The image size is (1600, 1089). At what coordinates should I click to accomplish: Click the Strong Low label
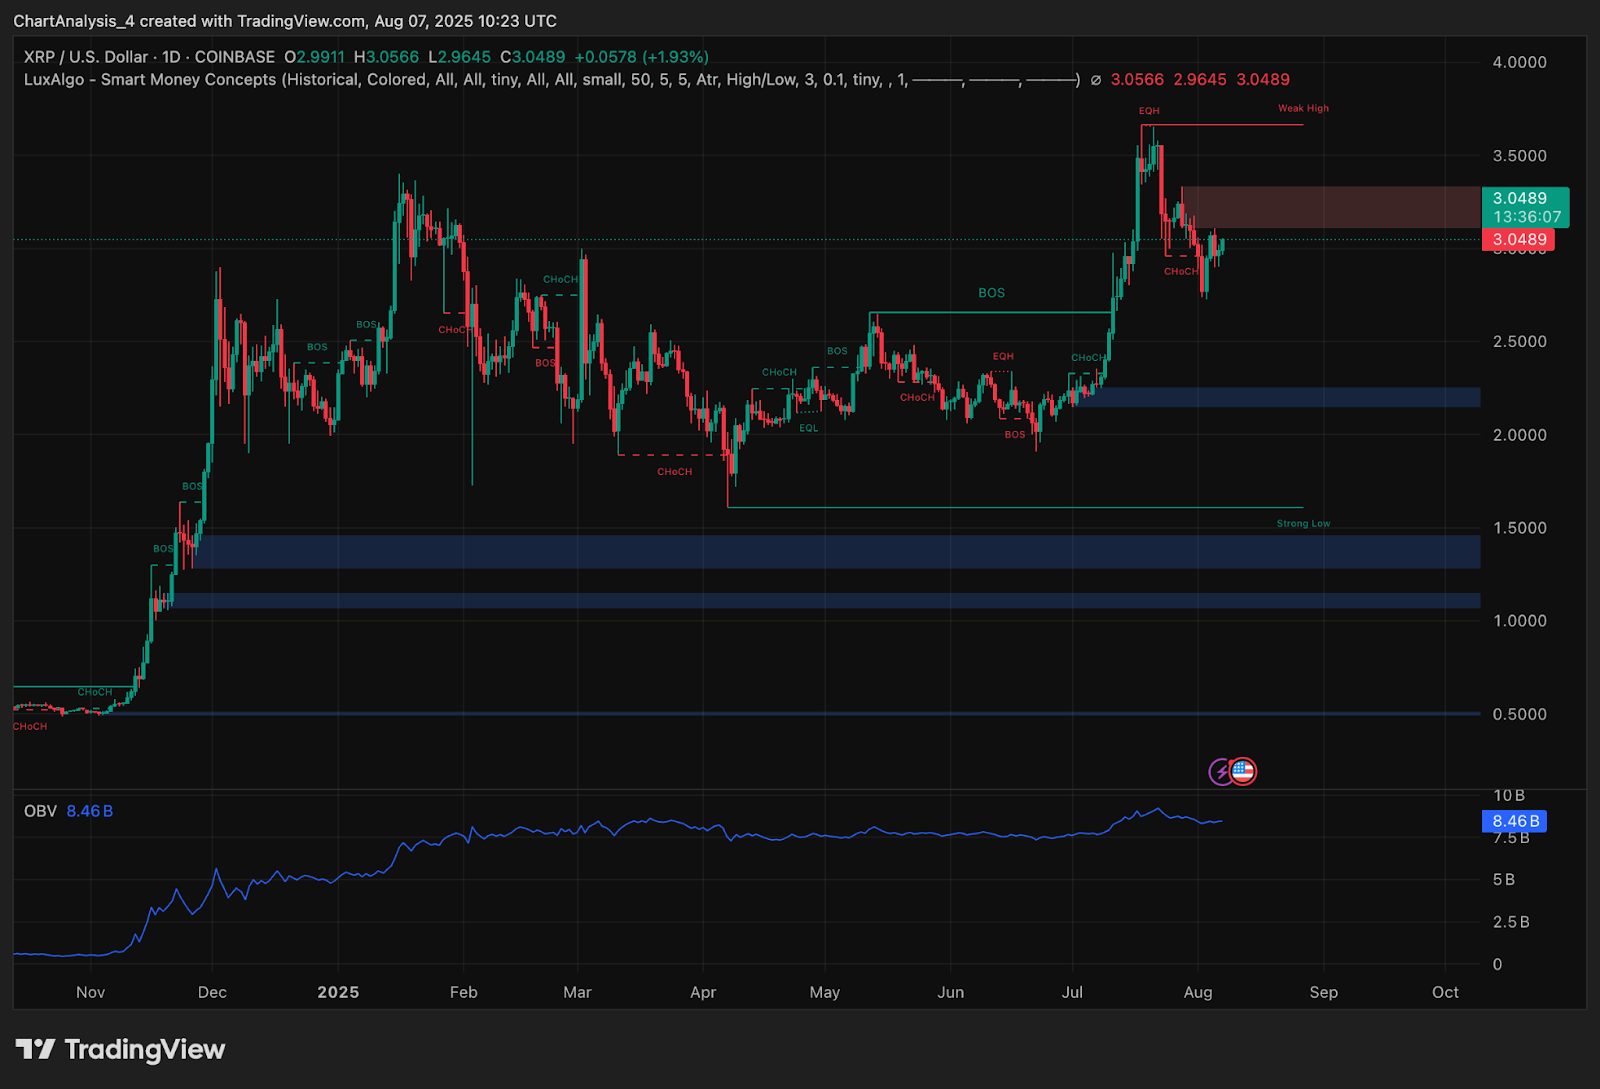pyautogui.click(x=1304, y=524)
